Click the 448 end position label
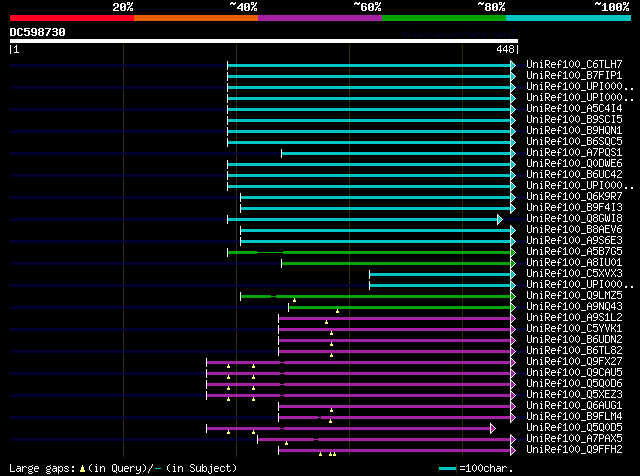 pos(505,49)
